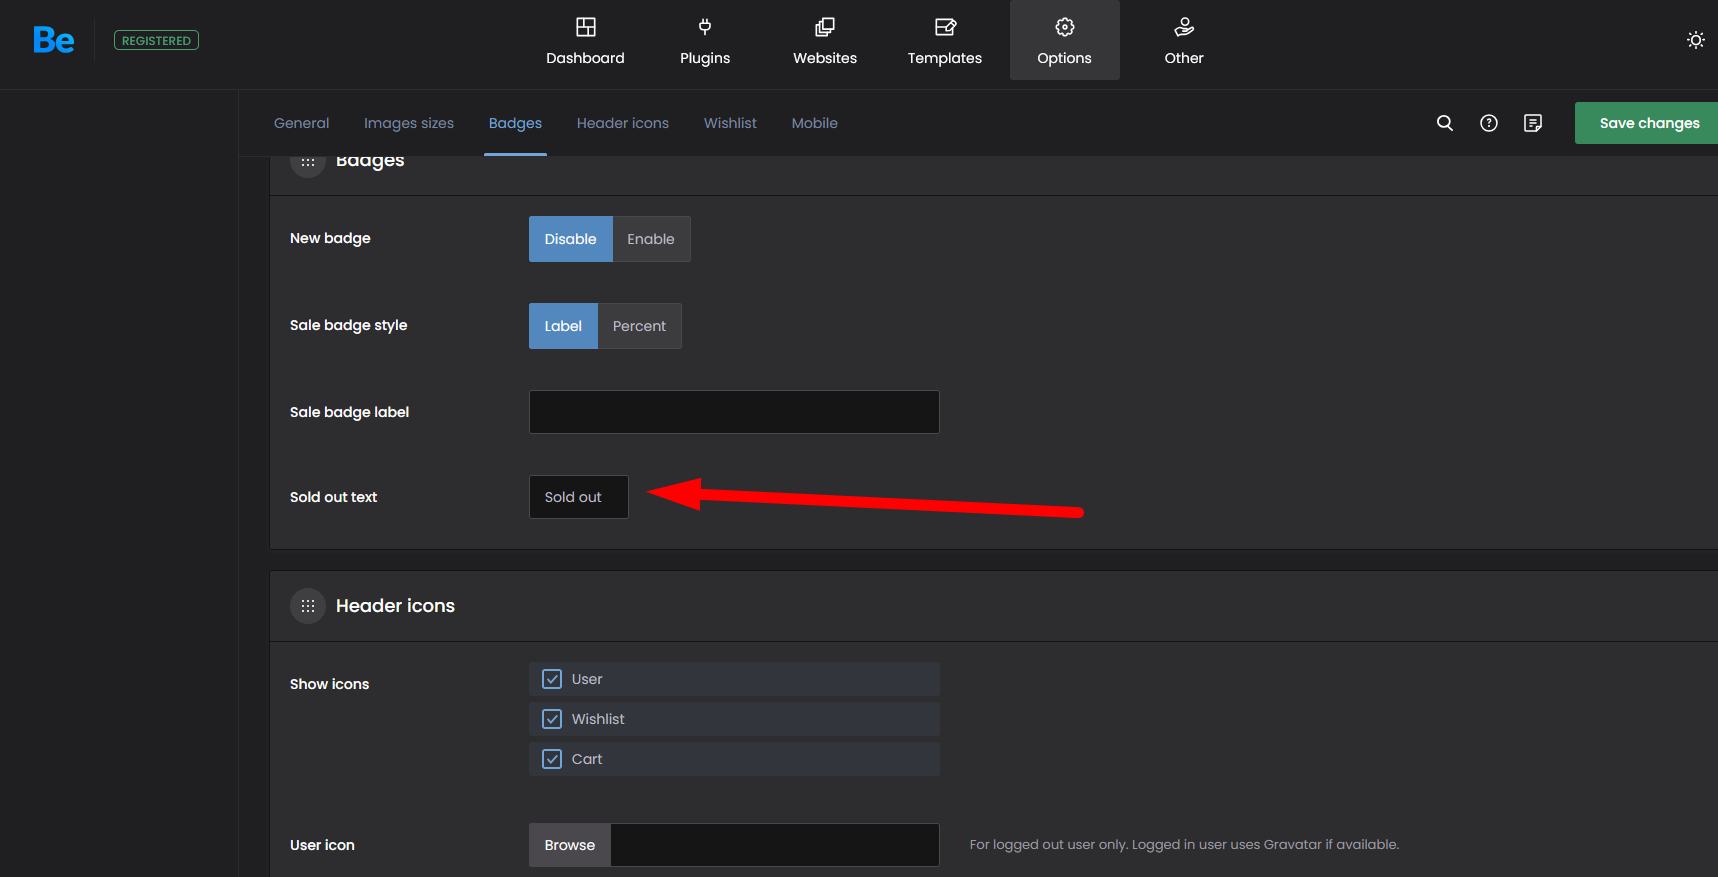The image size is (1718, 877).
Task: Enable the New badge option
Action: click(651, 239)
